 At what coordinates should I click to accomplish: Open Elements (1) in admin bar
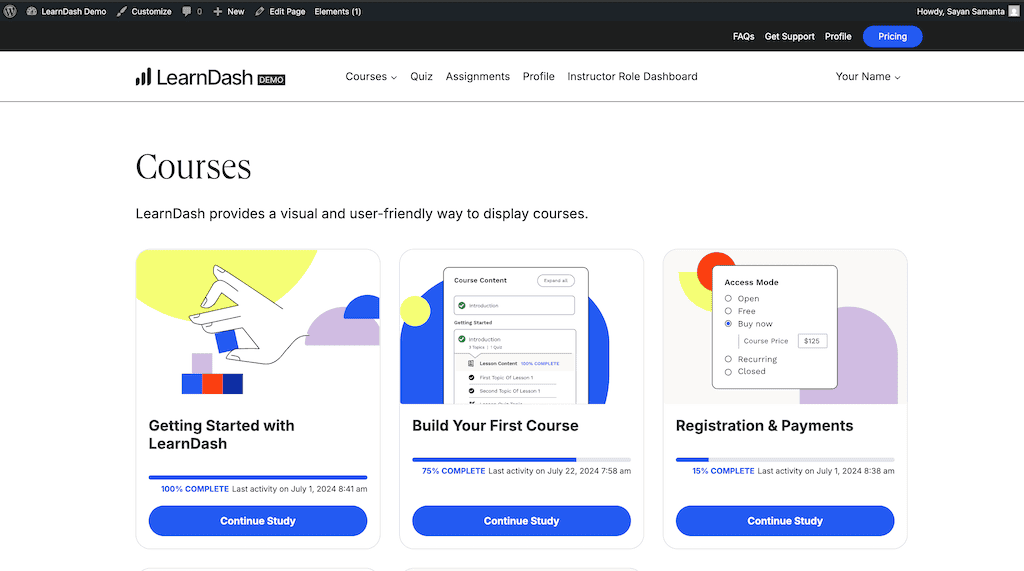click(338, 11)
